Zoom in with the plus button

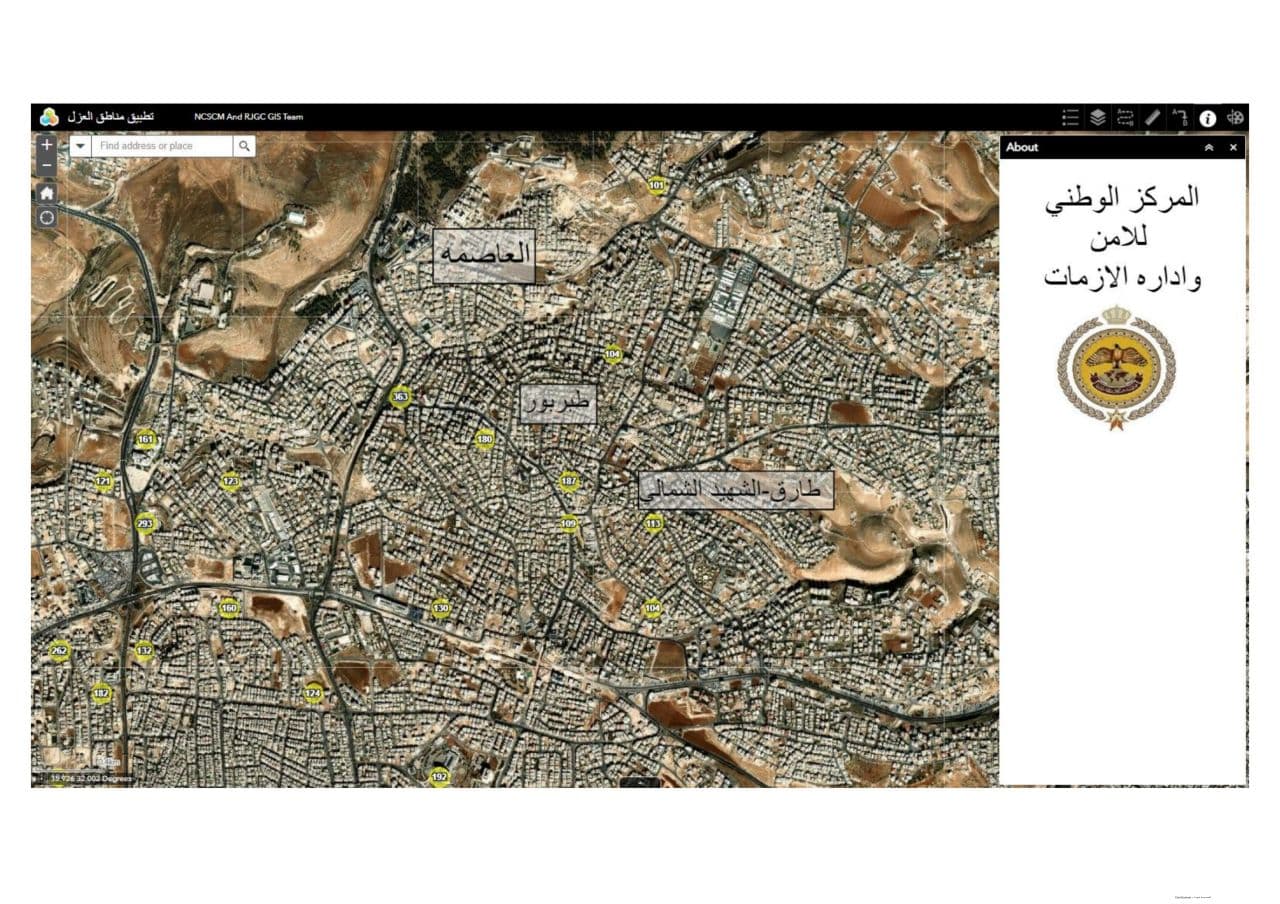47,146
